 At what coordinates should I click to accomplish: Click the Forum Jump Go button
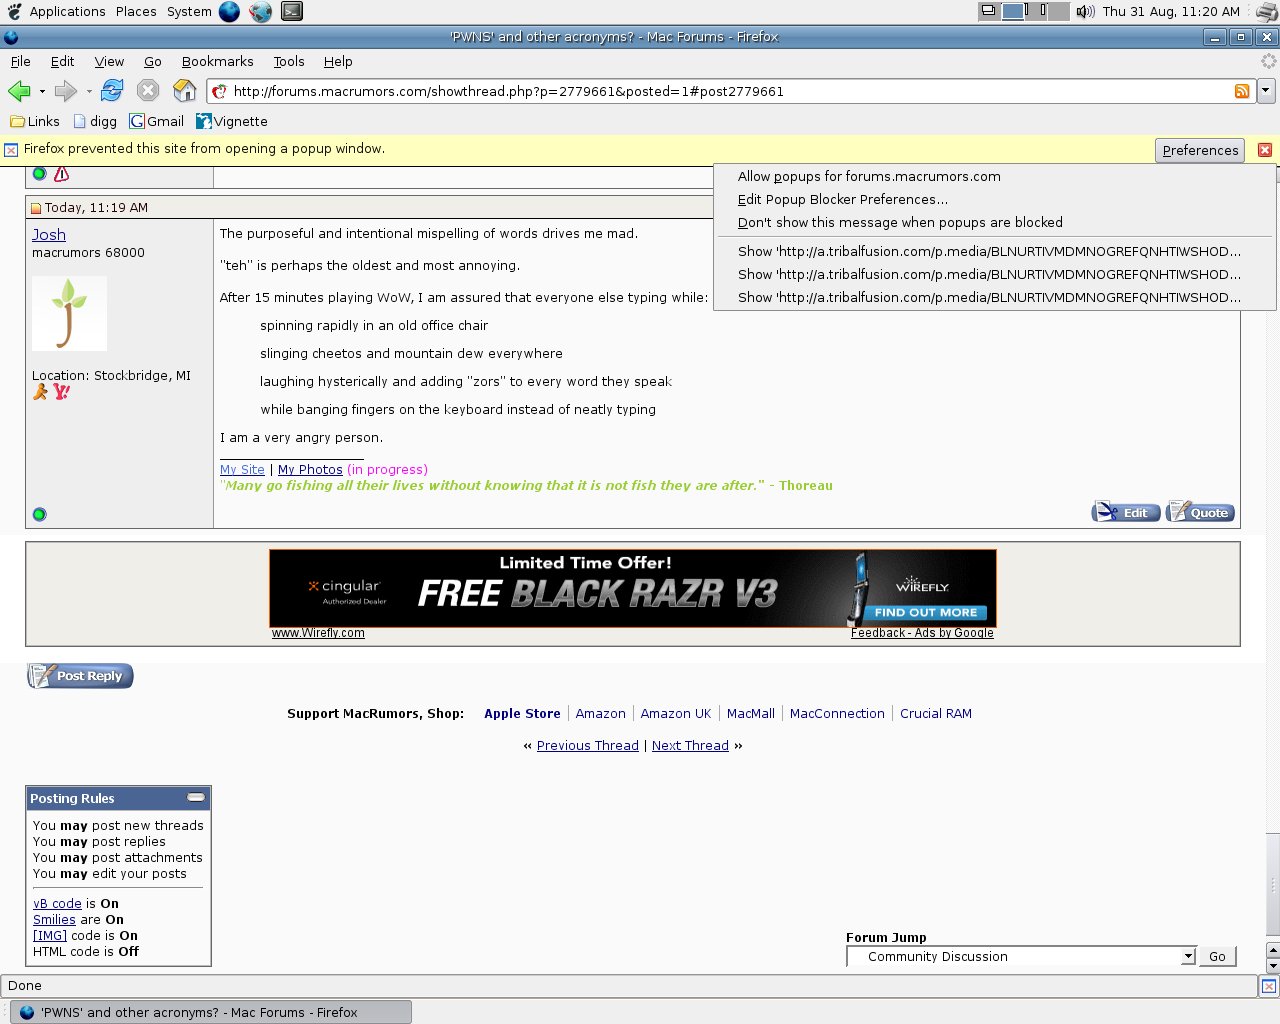point(1217,956)
